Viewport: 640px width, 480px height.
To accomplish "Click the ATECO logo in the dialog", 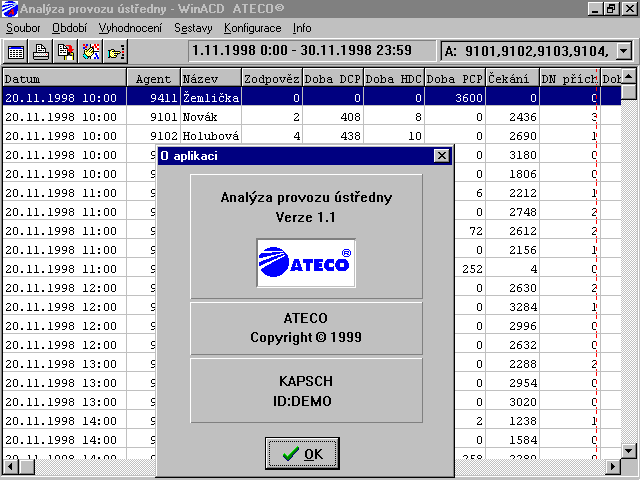I will pyautogui.click(x=306, y=263).
